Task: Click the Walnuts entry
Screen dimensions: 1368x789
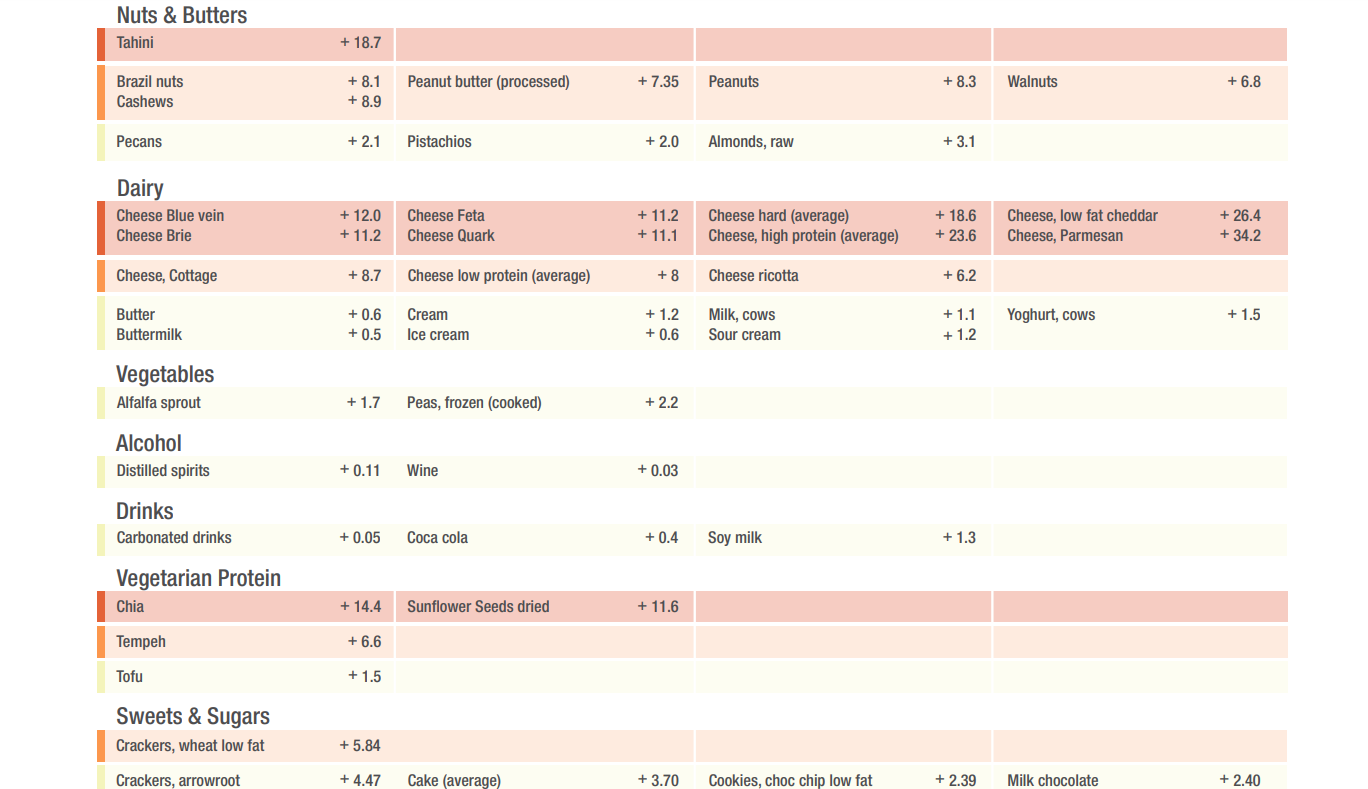Action: tap(1032, 82)
